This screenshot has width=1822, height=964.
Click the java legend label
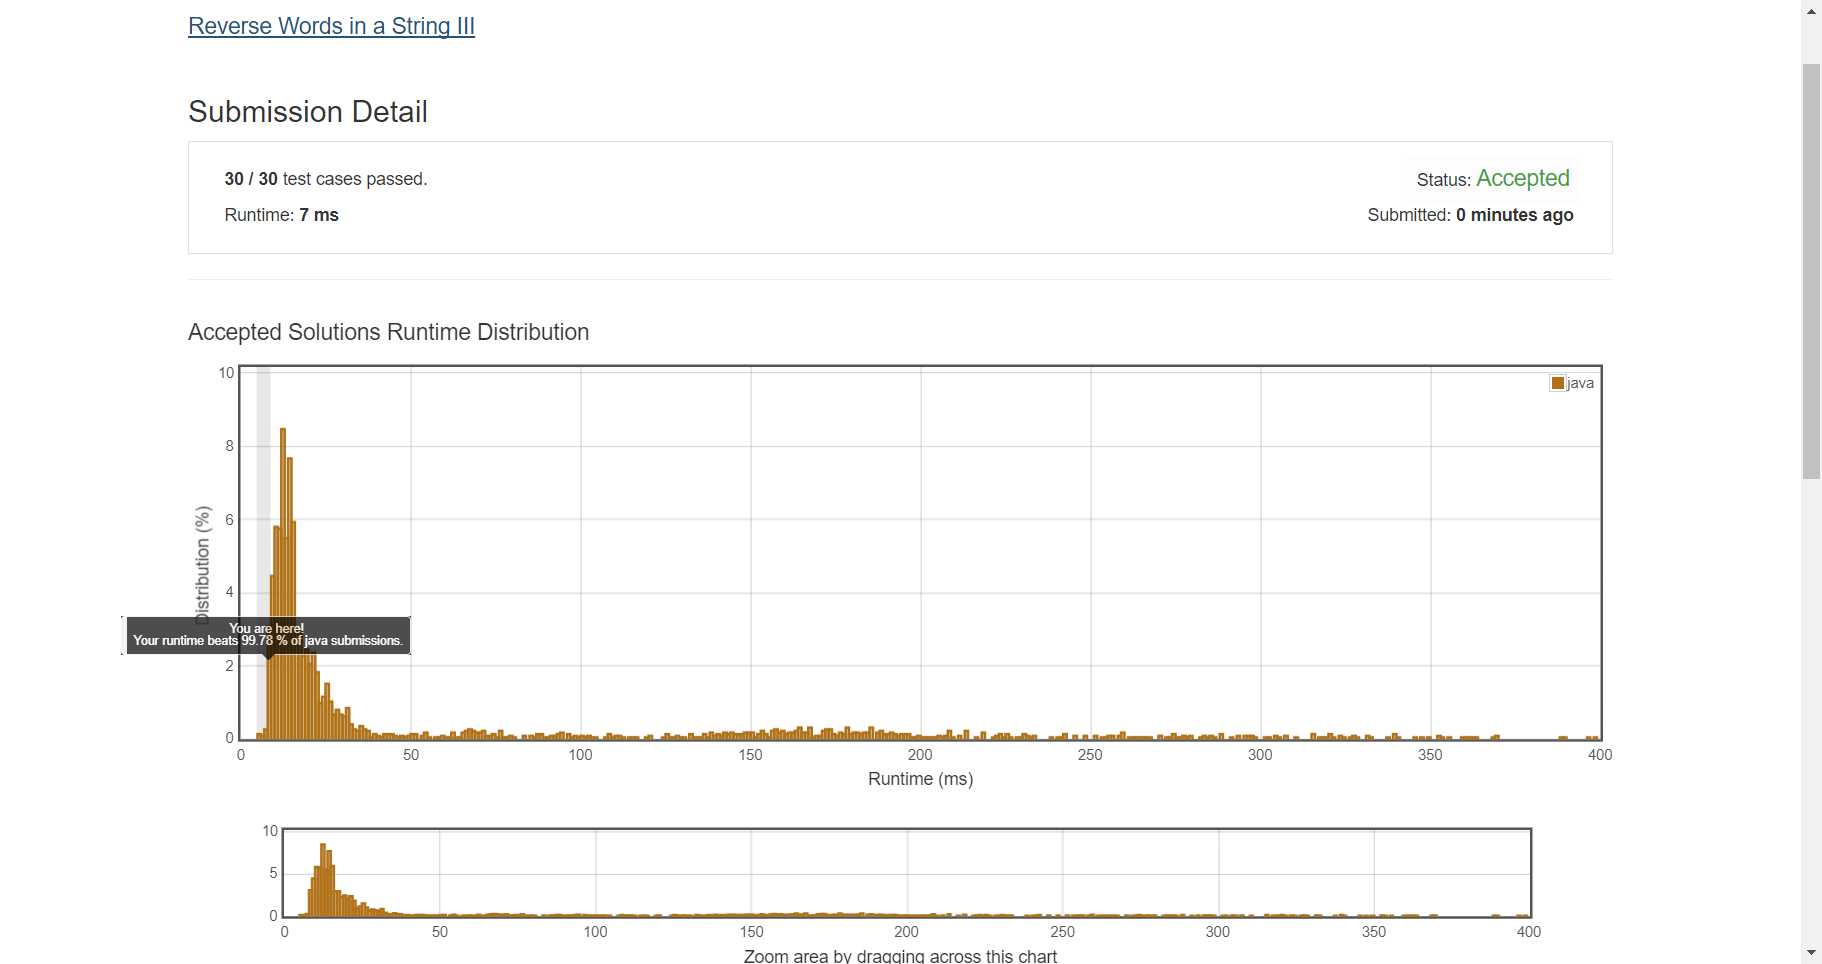tap(1580, 383)
